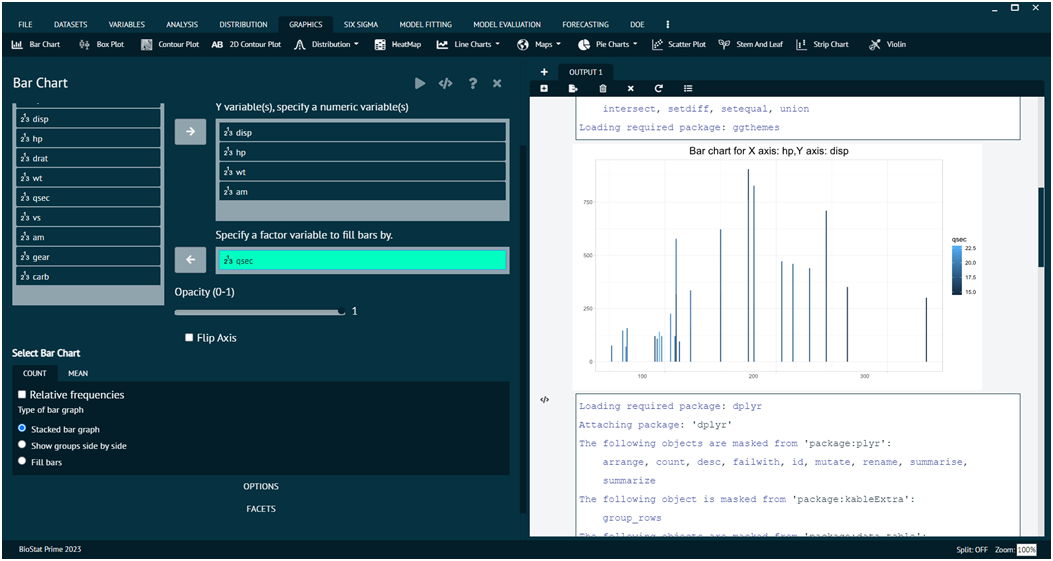The image size is (1053, 561).
Task: Enable Relative frequencies checkbox
Action: [x=22, y=395]
